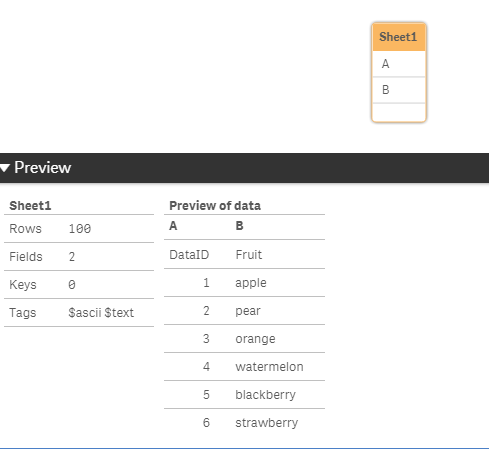The image size is (489, 449).
Task: Select the strawberry row value
Action: click(267, 423)
